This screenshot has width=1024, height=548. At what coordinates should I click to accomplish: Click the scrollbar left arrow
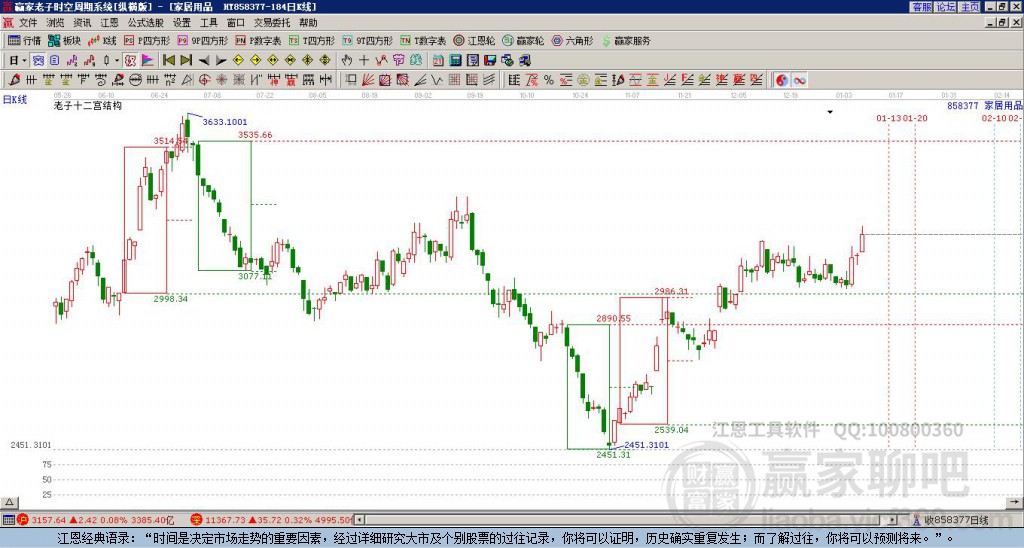[x=359, y=520]
